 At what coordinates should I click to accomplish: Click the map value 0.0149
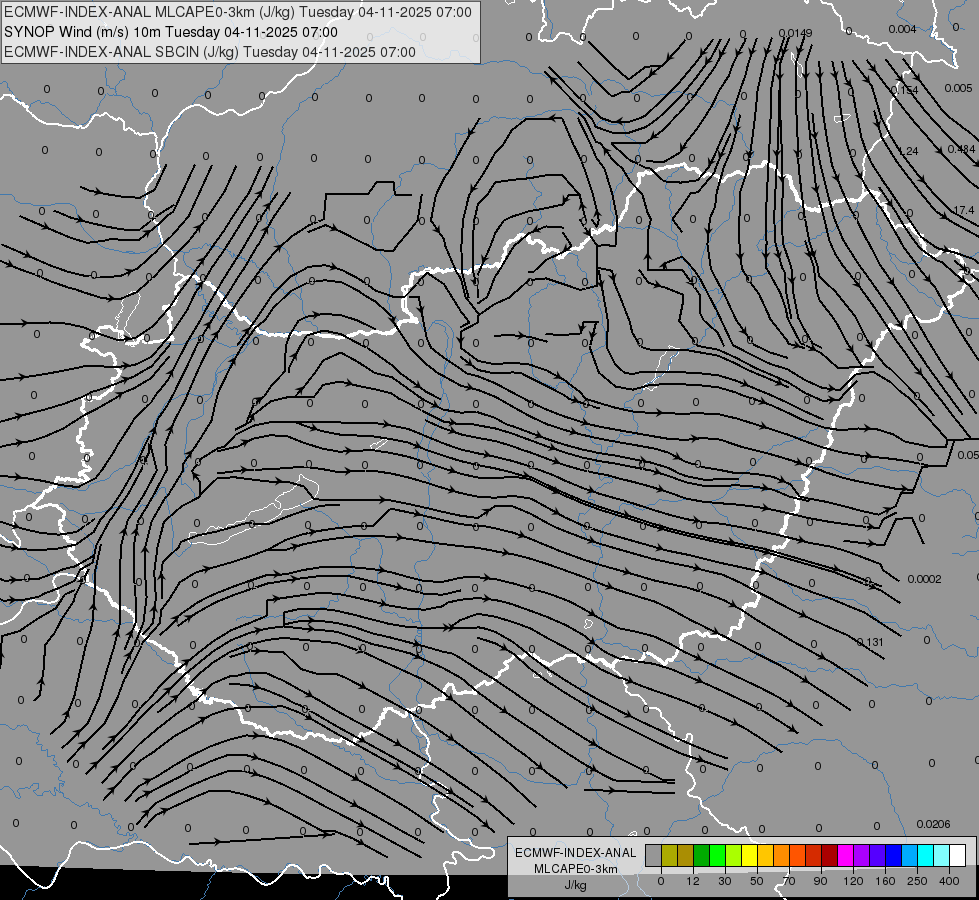pyautogui.click(x=795, y=33)
